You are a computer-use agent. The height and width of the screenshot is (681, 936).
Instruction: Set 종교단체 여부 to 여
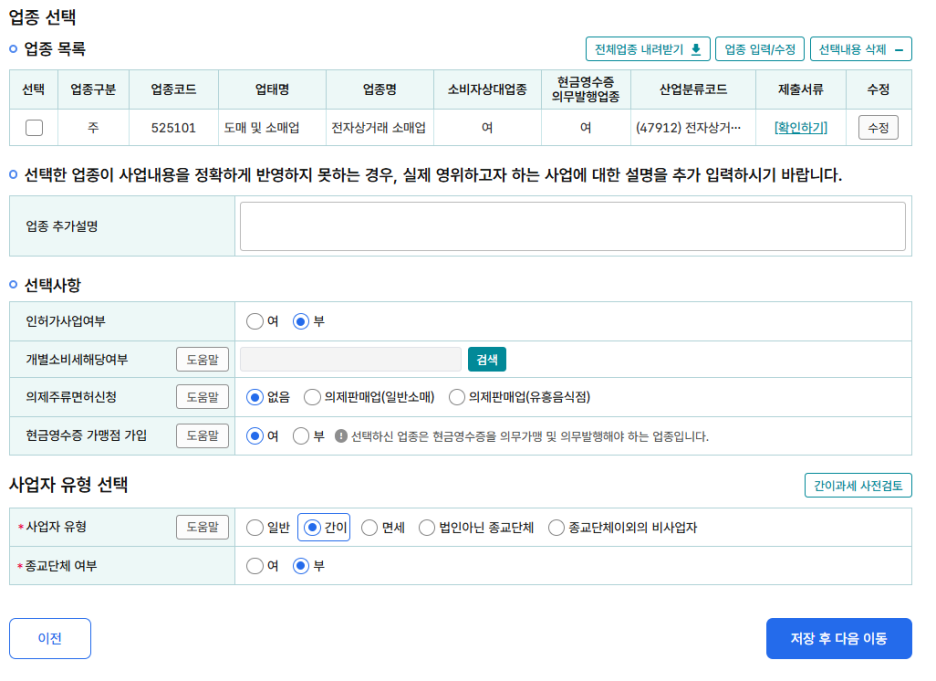[254, 566]
